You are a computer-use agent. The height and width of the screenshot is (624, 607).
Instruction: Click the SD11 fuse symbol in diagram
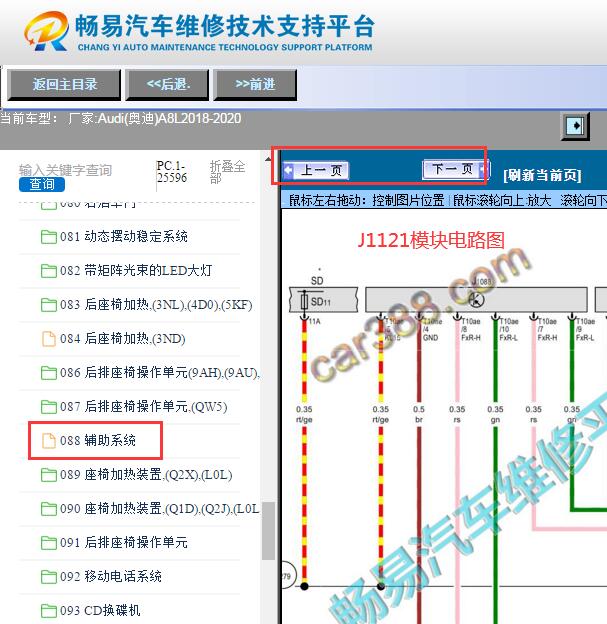(304, 301)
